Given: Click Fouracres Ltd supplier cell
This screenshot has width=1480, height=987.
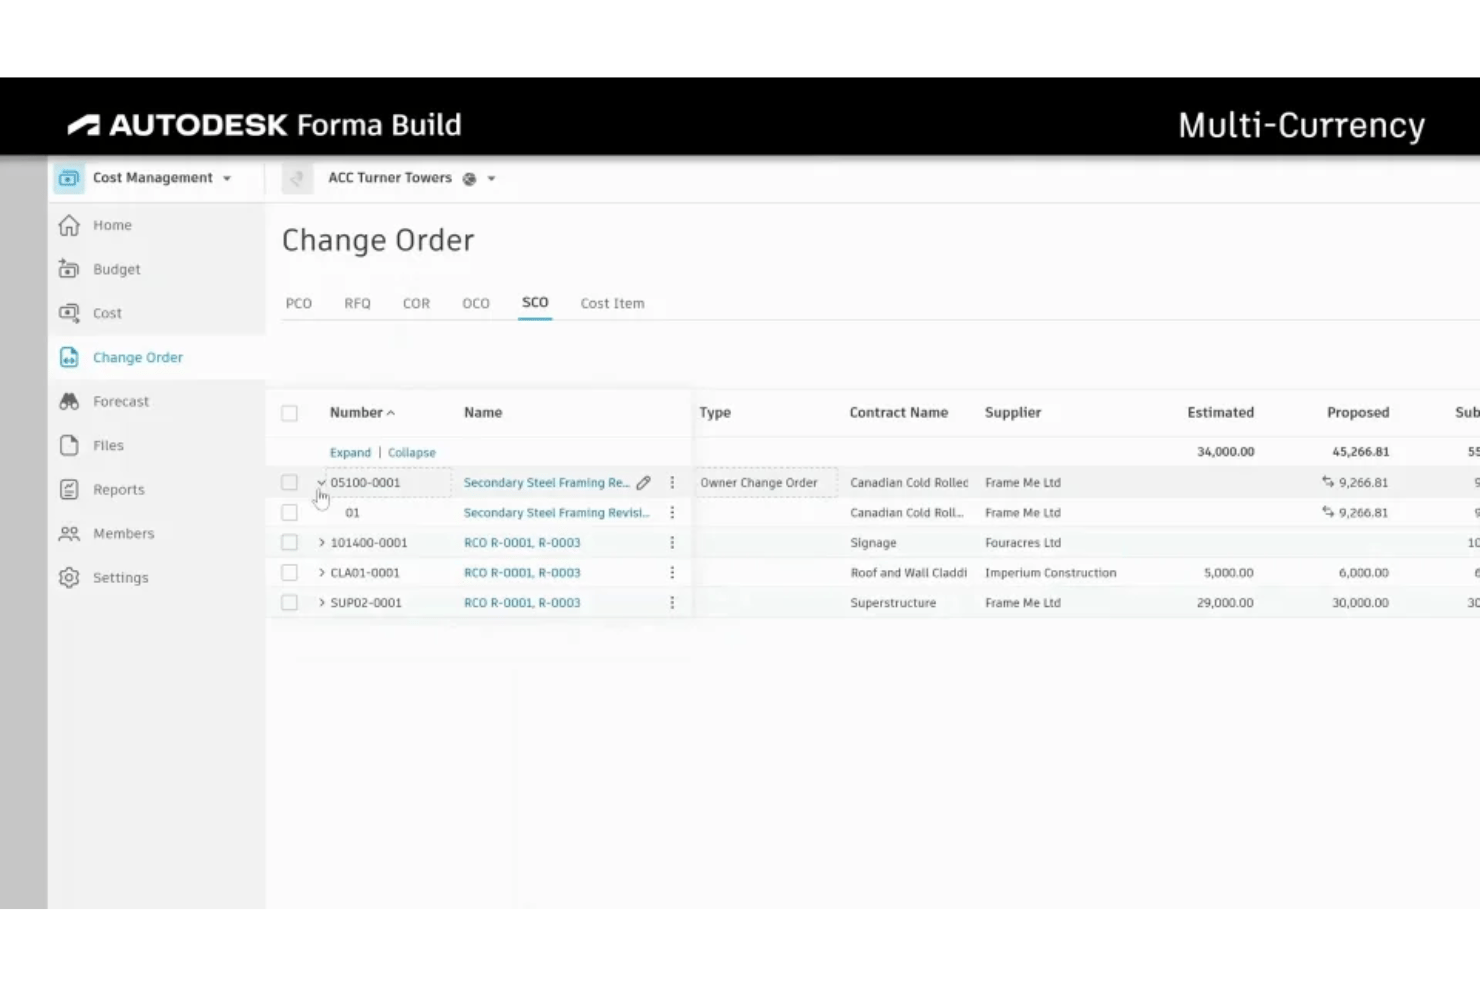Looking at the screenshot, I should click(1022, 542).
